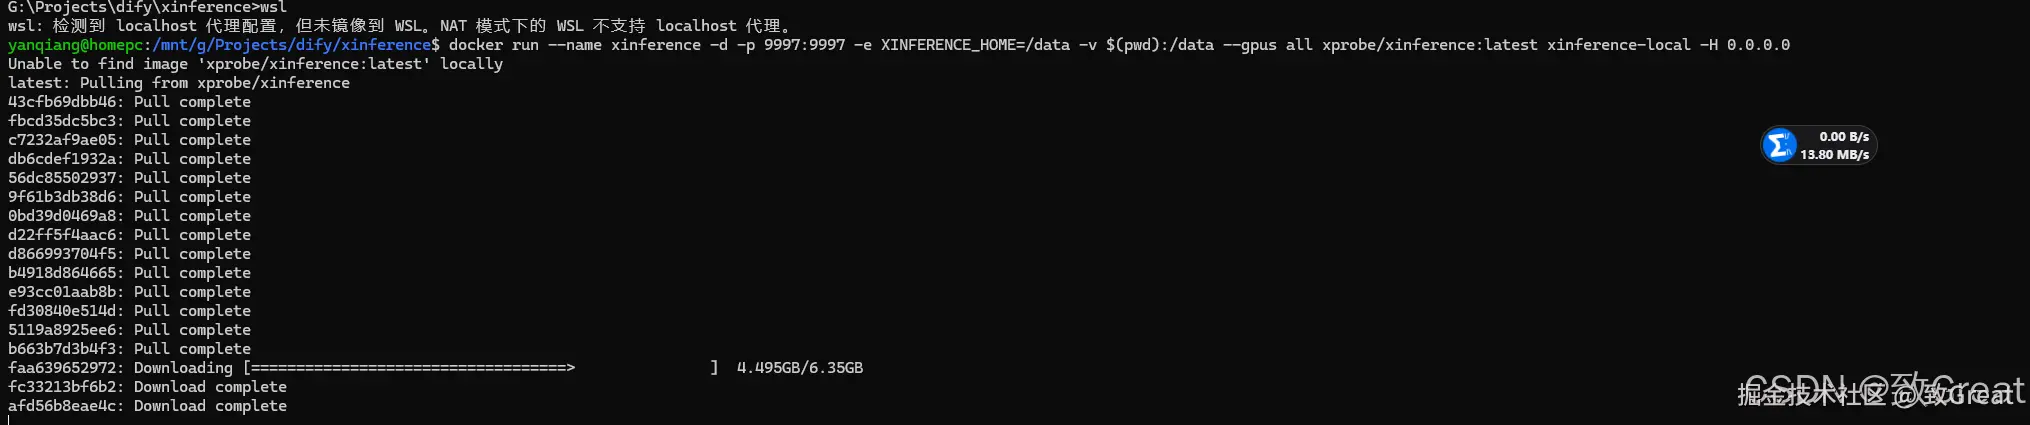The width and height of the screenshot is (2030, 425).
Task: Click the yanqiang@homepc prompt username
Action: (x=76, y=45)
